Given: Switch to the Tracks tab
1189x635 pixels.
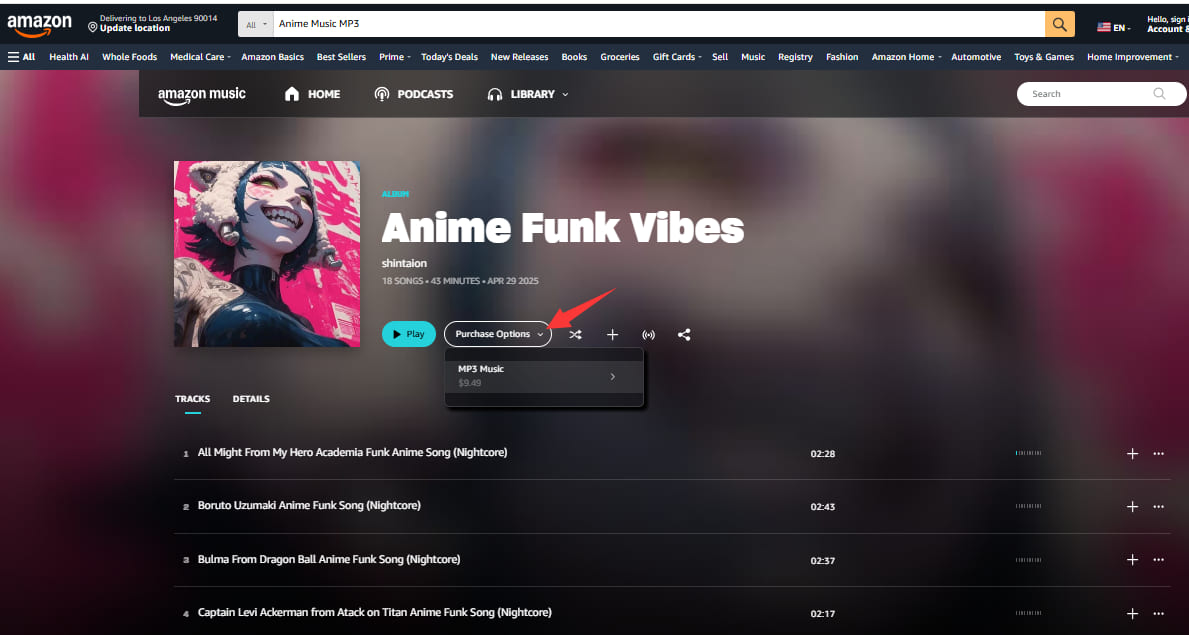Looking at the screenshot, I should click(x=193, y=399).
